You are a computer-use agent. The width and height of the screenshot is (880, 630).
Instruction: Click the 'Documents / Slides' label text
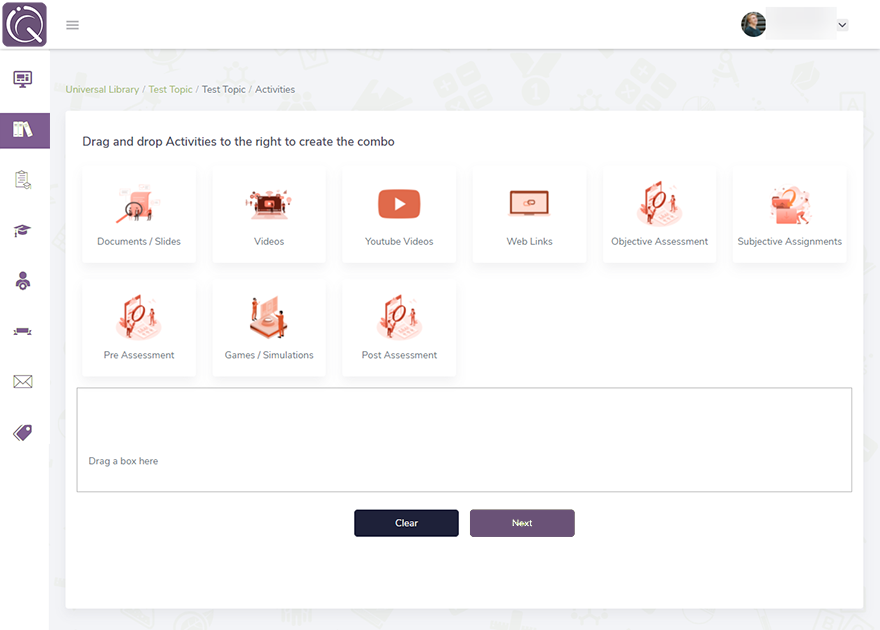[x=139, y=241]
